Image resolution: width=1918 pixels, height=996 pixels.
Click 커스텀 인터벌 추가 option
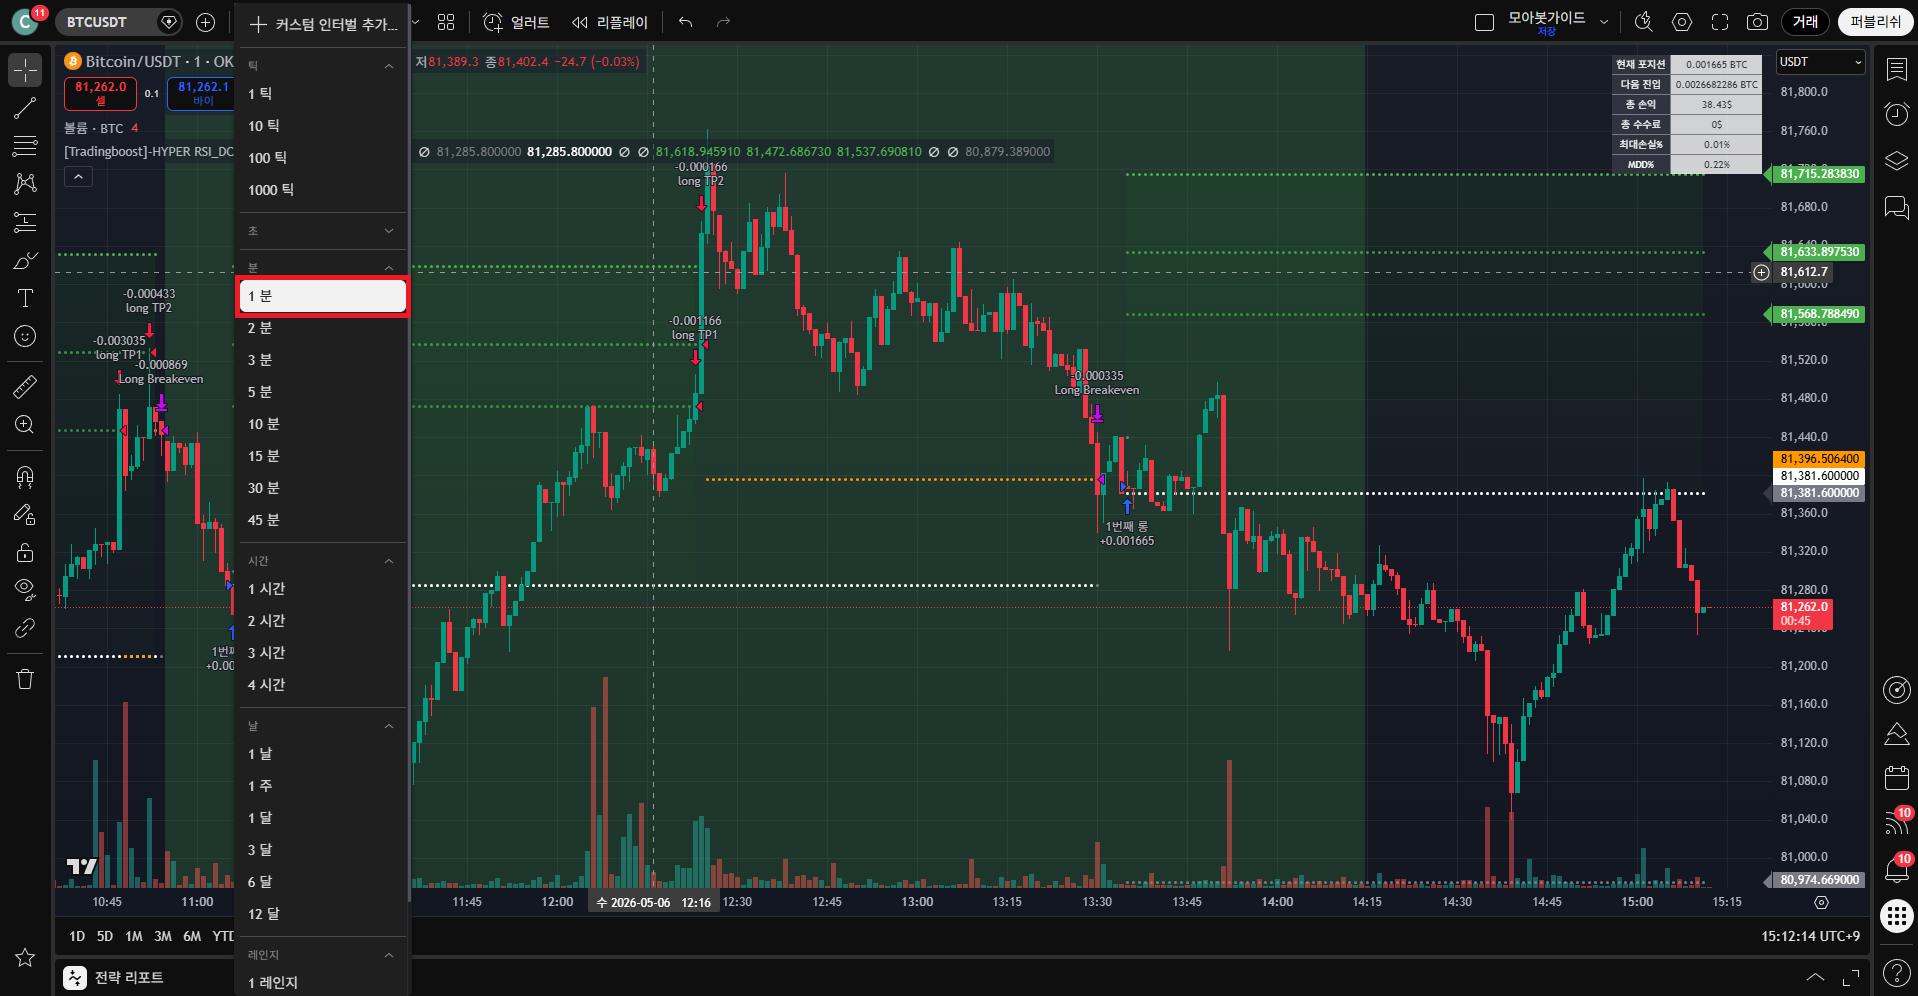pyautogui.click(x=322, y=24)
